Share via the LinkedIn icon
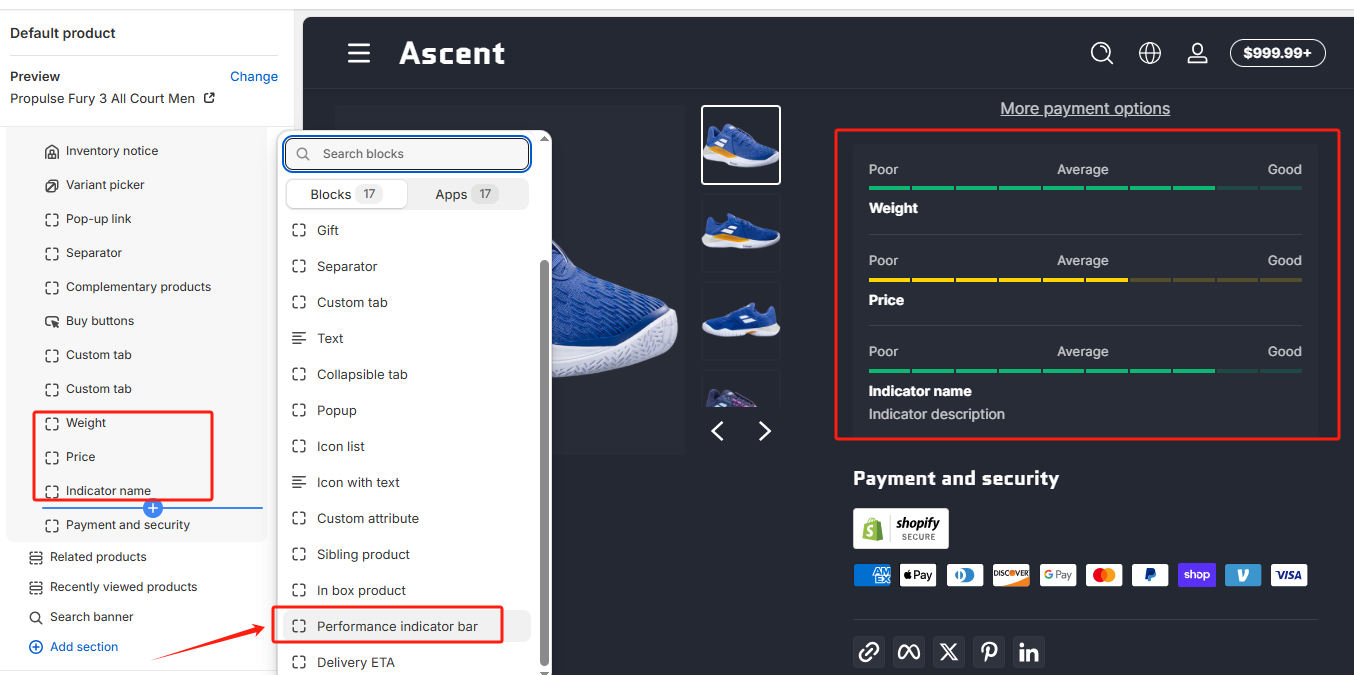 [1029, 652]
